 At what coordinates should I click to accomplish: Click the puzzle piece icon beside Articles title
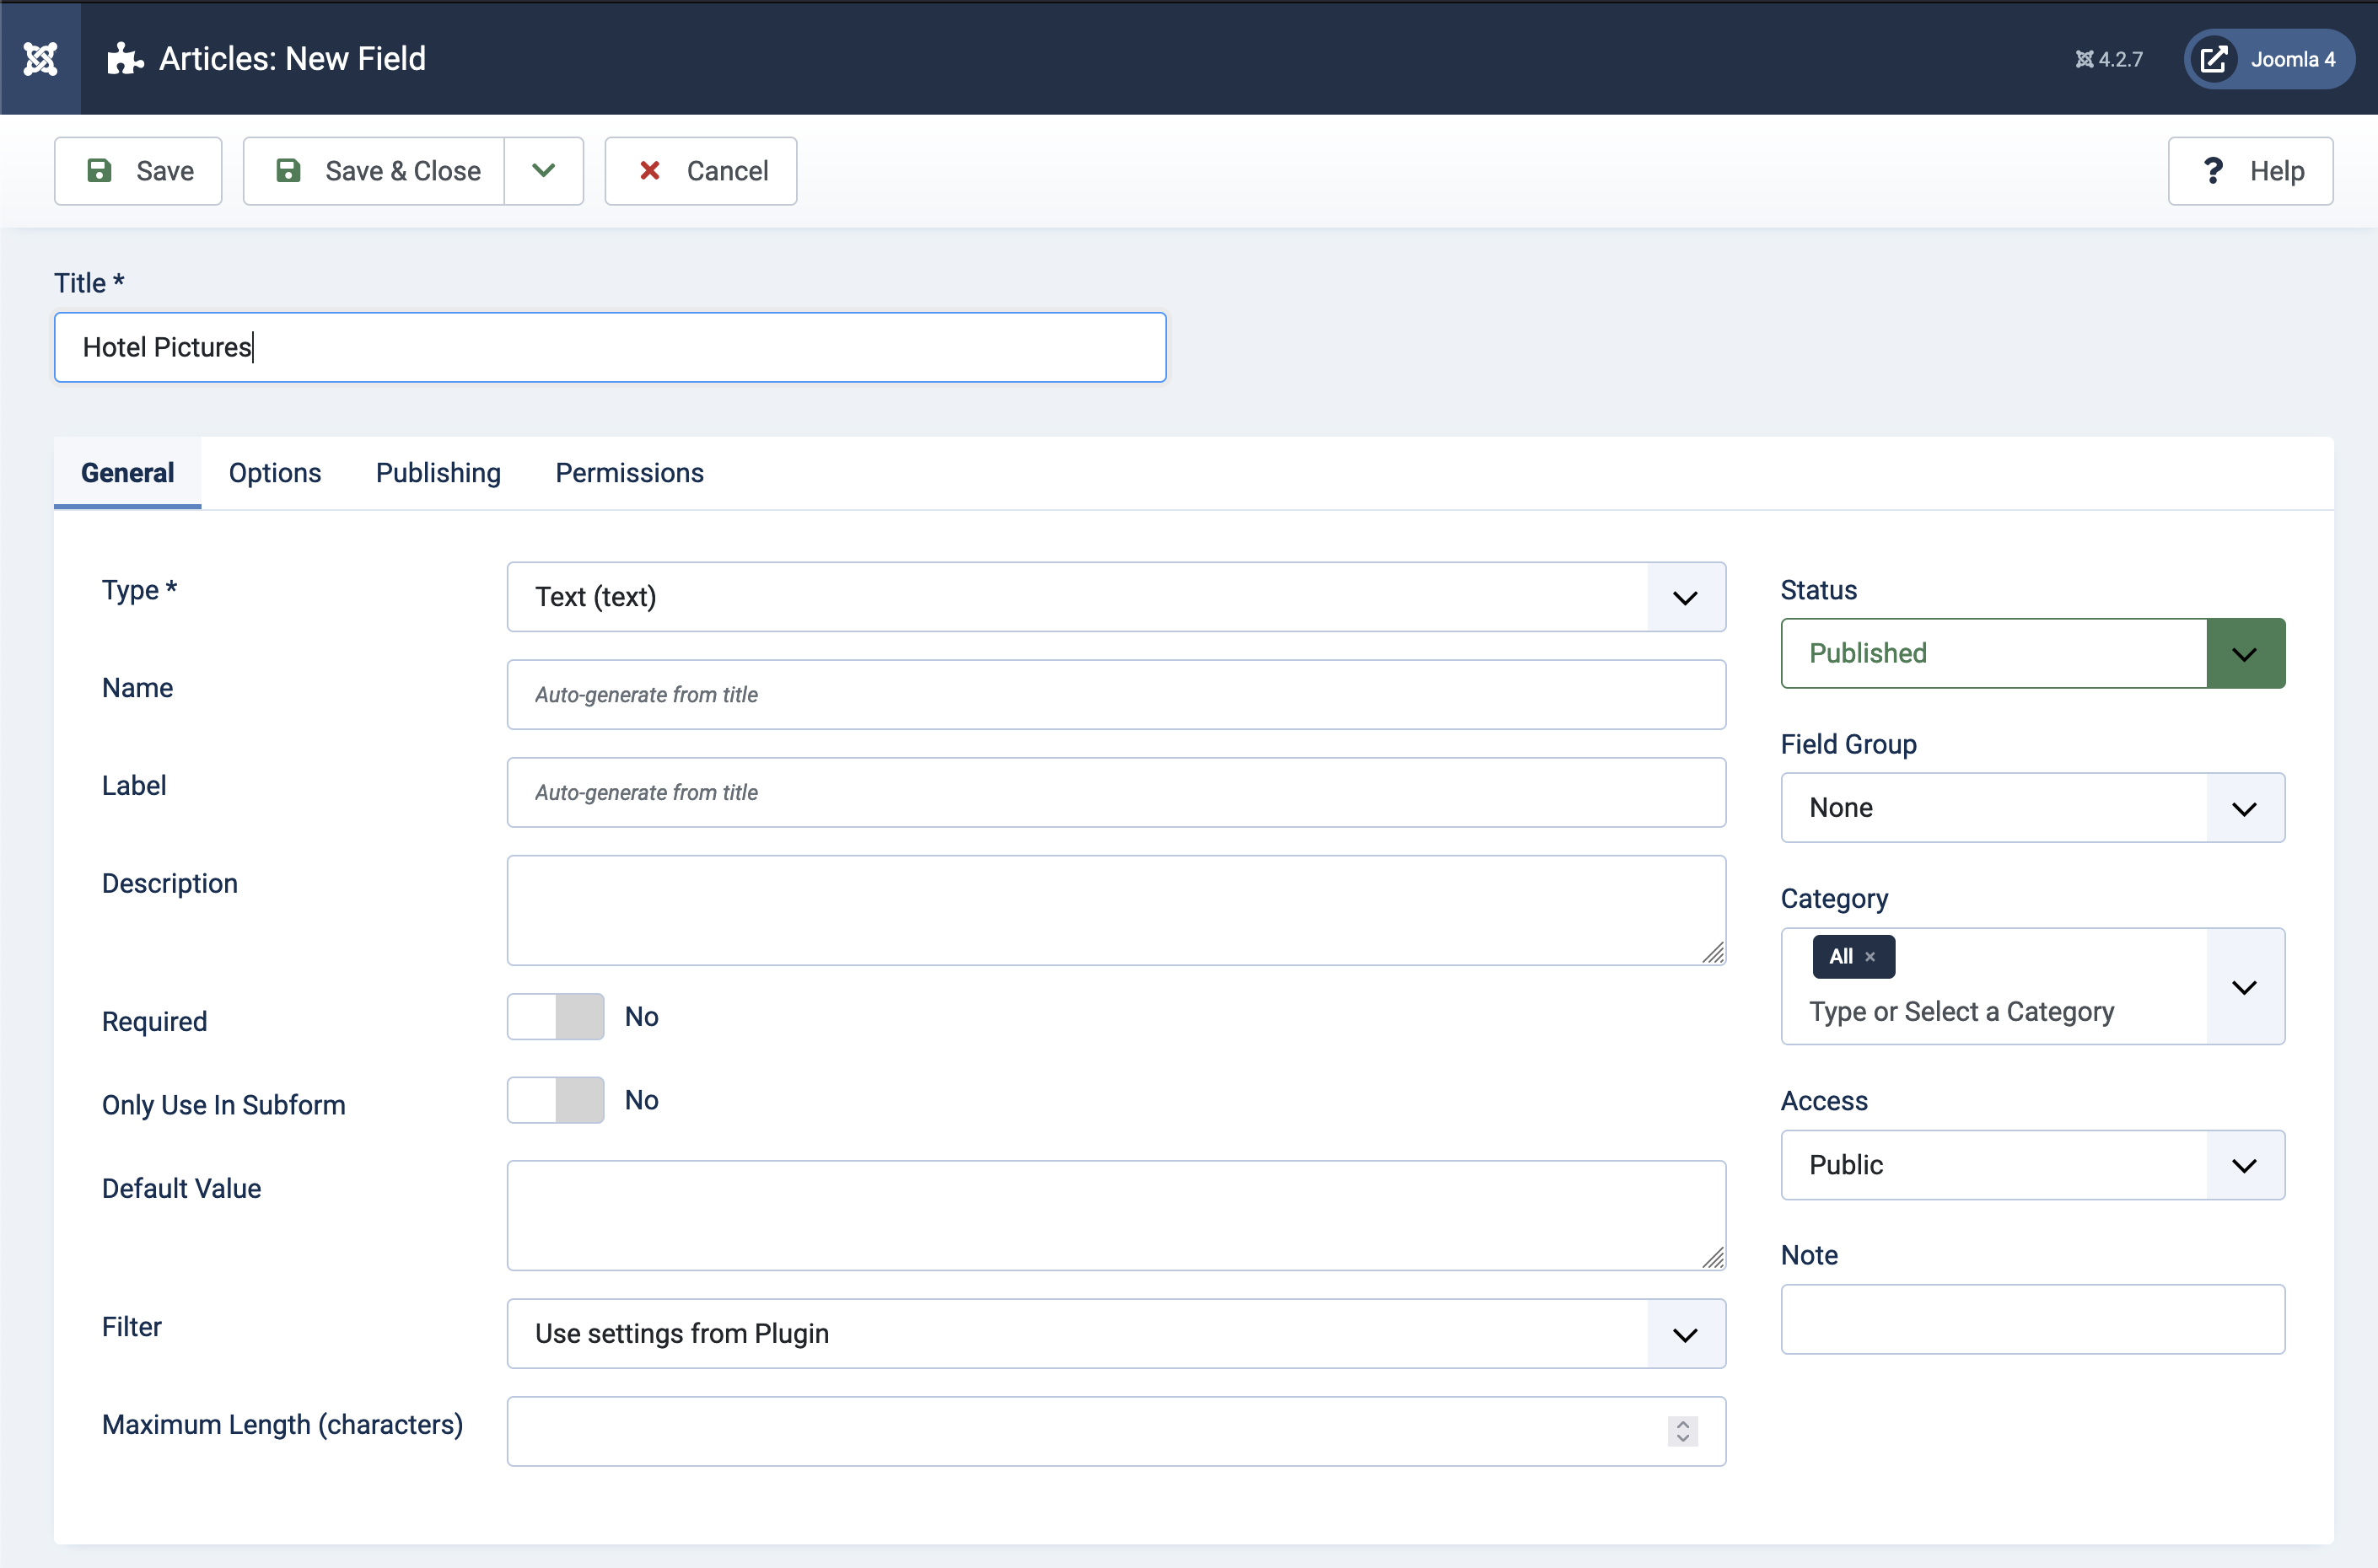pos(125,58)
